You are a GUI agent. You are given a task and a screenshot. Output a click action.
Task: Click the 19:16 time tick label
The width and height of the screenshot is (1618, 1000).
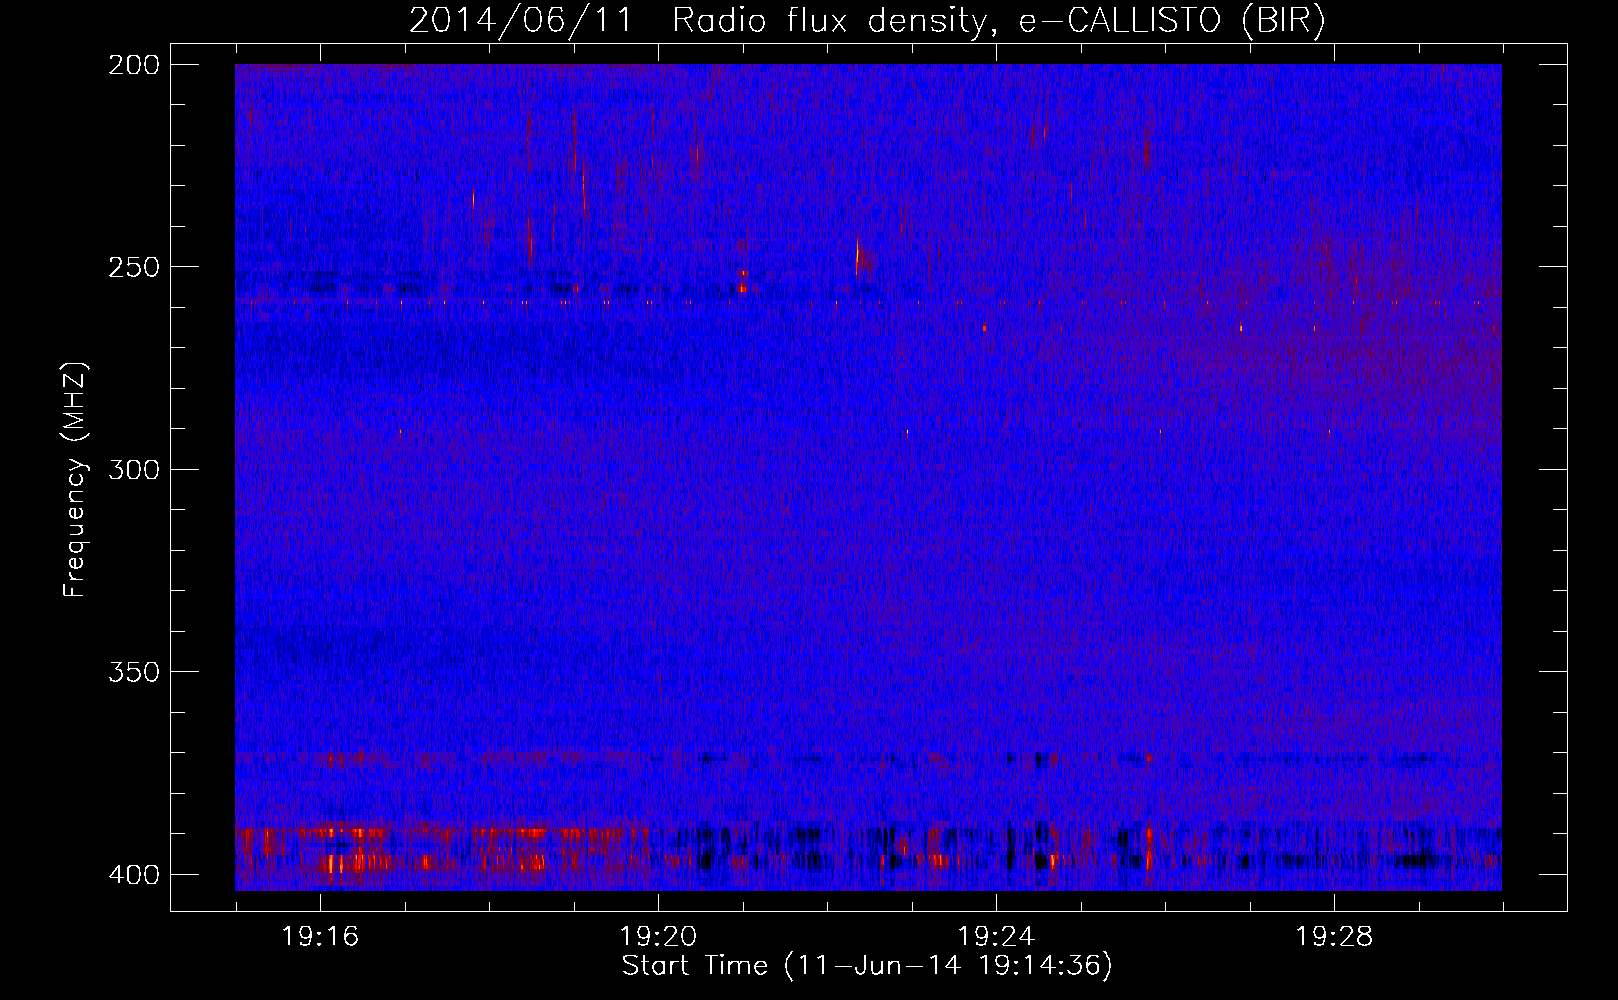tap(320, 937)
